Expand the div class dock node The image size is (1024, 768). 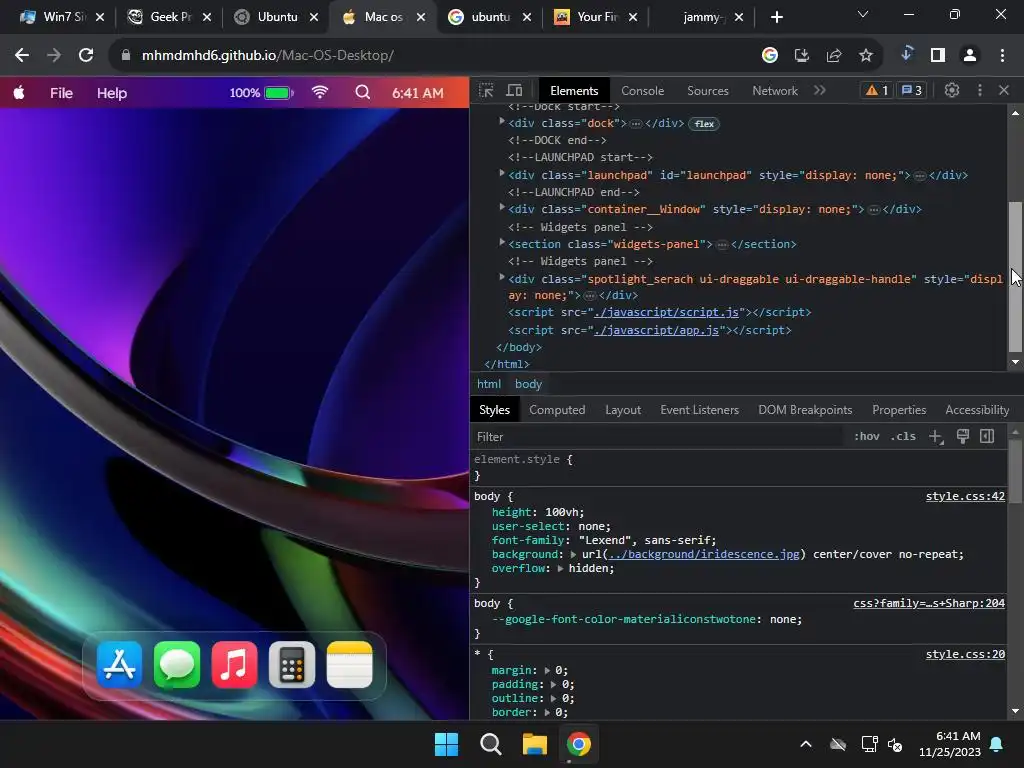point(502,121)
